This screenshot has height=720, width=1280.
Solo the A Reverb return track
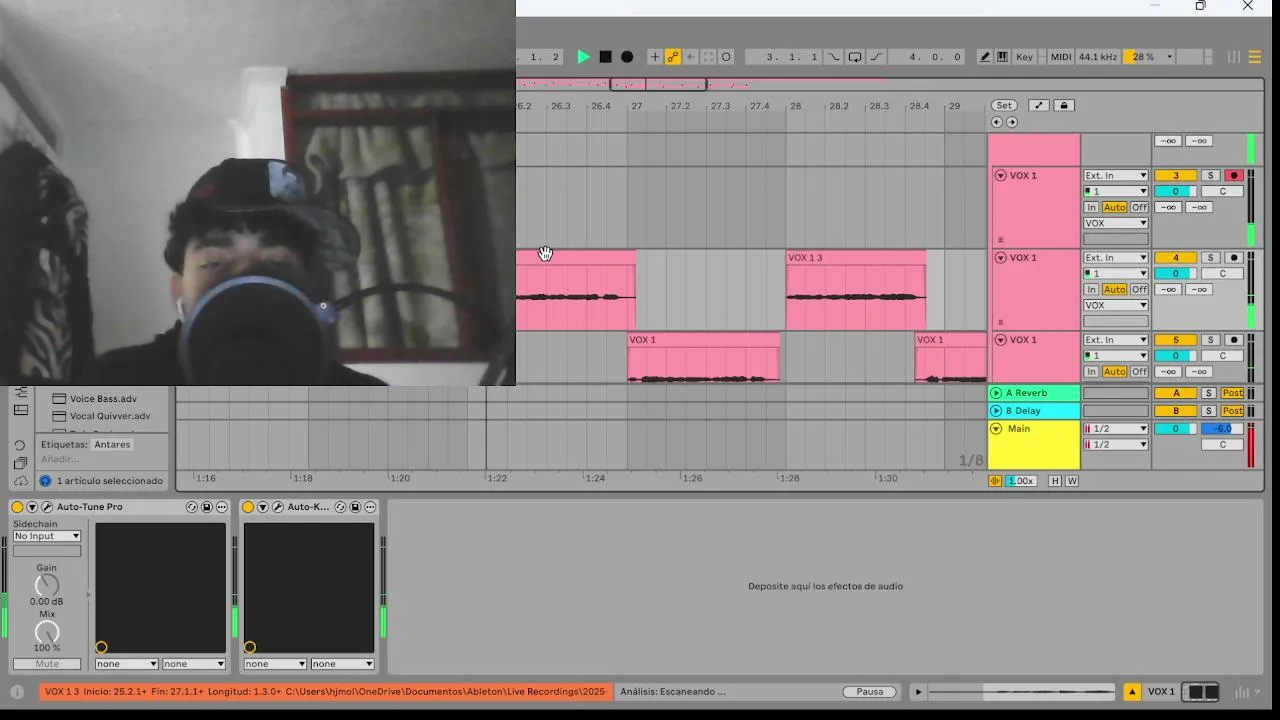[1208, 393]
